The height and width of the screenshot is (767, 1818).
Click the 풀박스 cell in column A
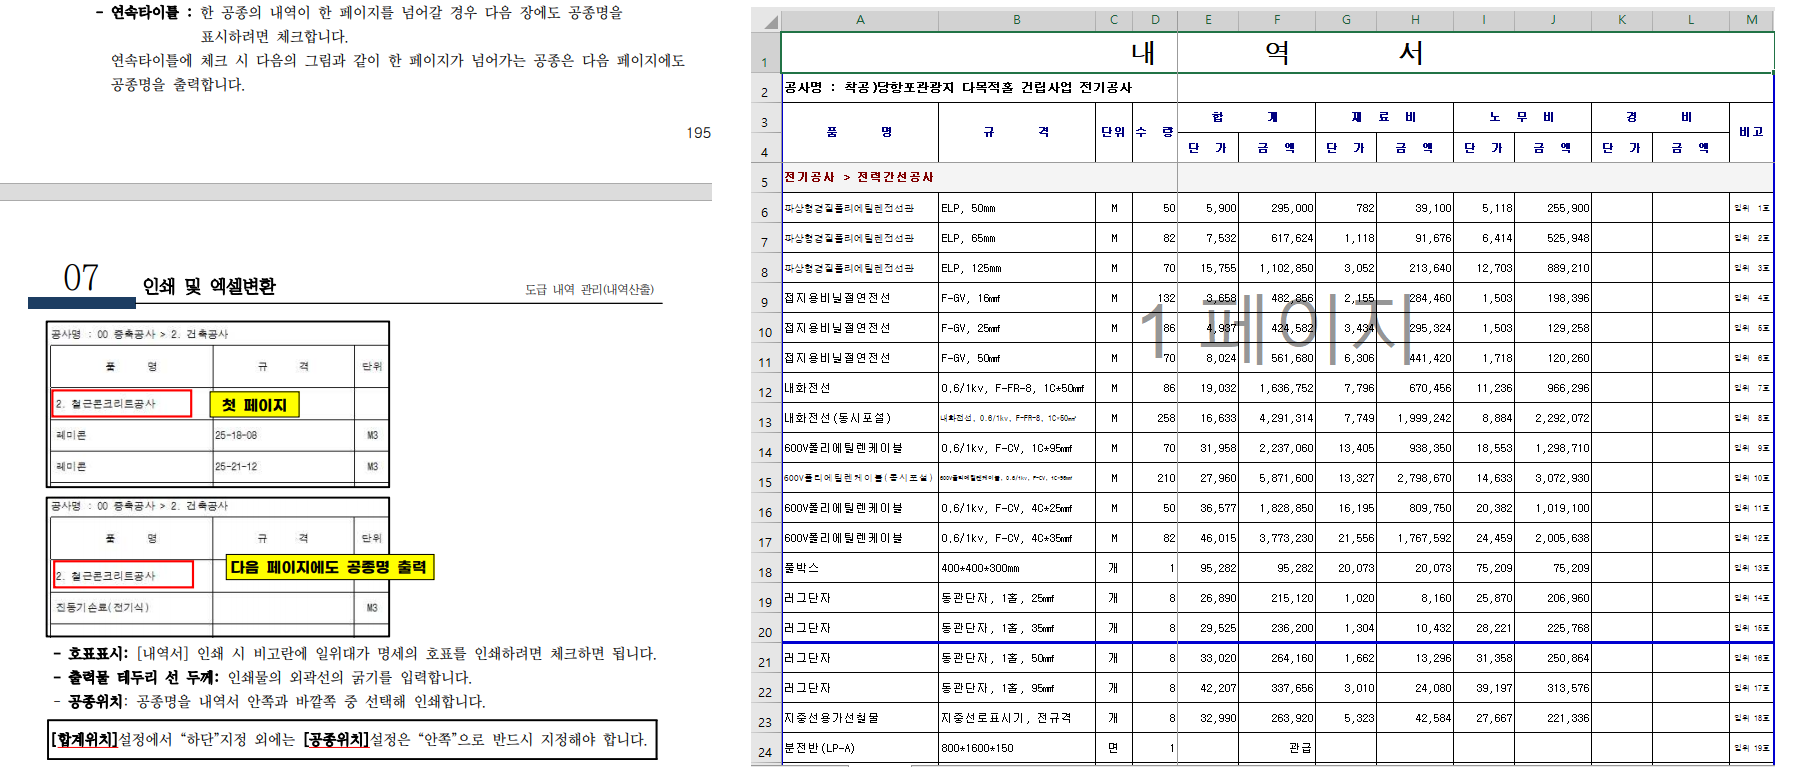859,568
